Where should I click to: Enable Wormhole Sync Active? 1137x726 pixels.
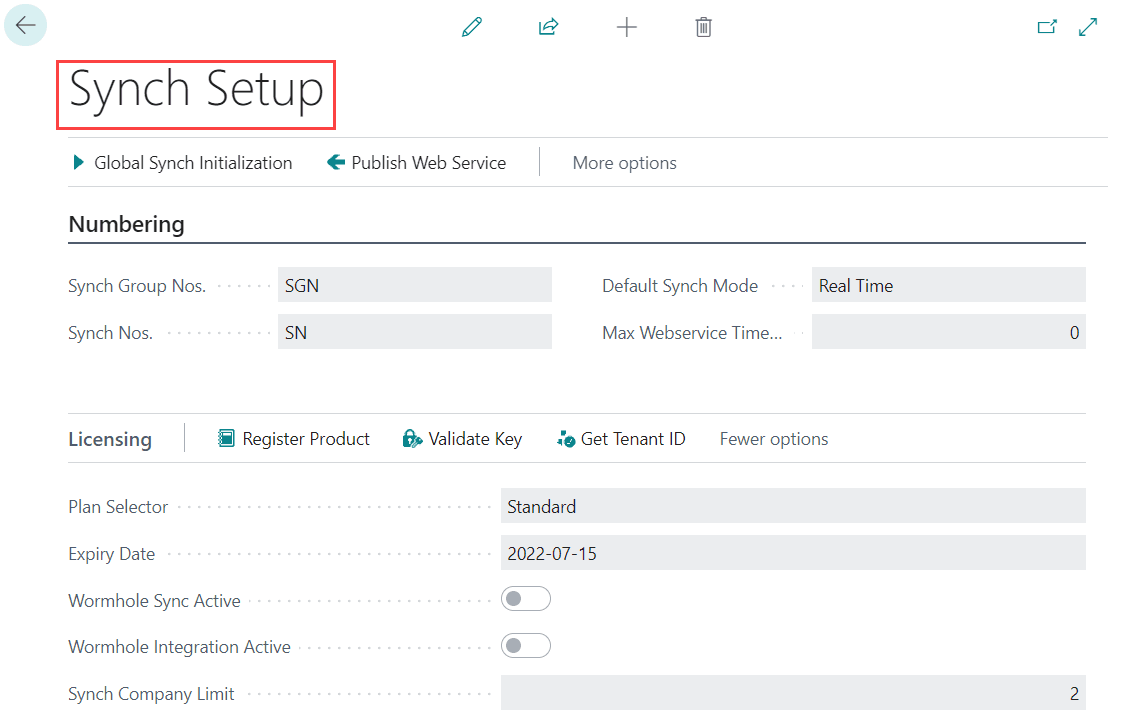(525, 598)
